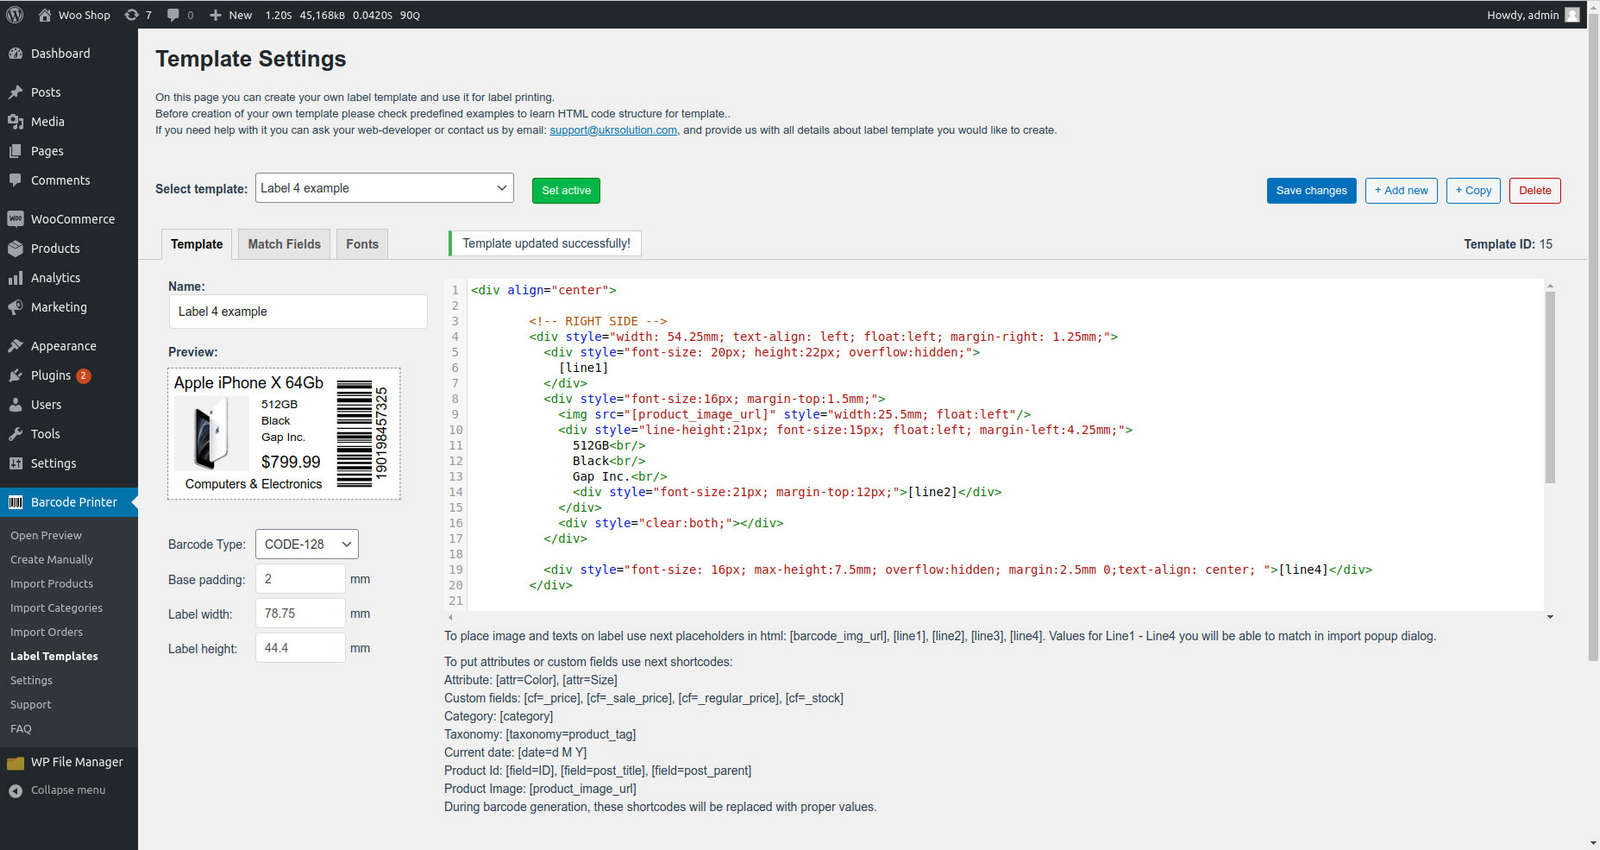1600x850 pixels.
Task: Click the Analytics bar chart icon
Action: coord(15,278)
